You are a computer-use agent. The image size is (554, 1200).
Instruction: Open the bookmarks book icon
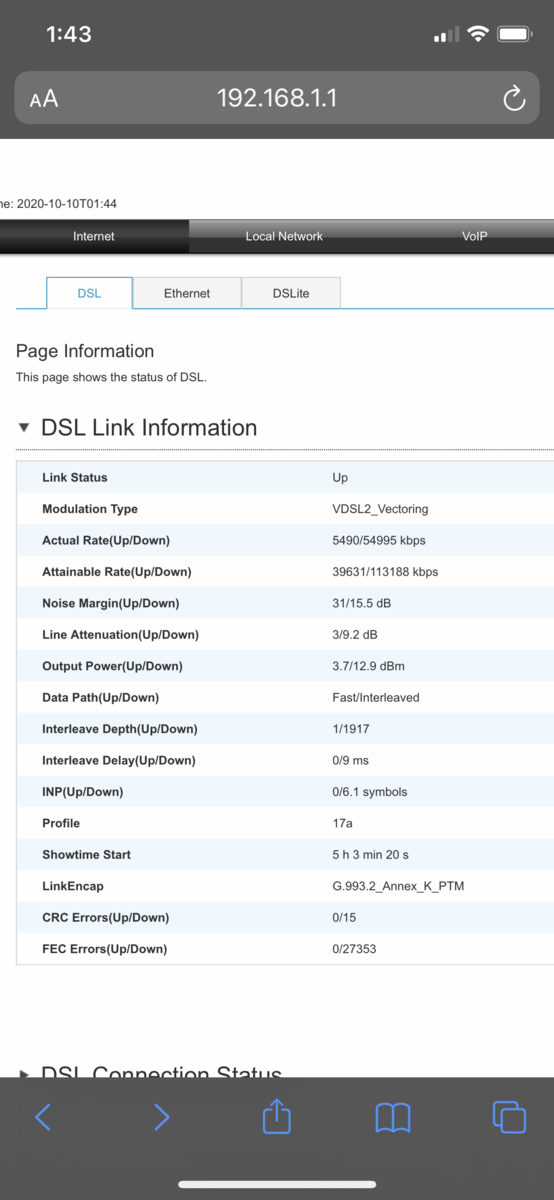tap(393, 1118)
